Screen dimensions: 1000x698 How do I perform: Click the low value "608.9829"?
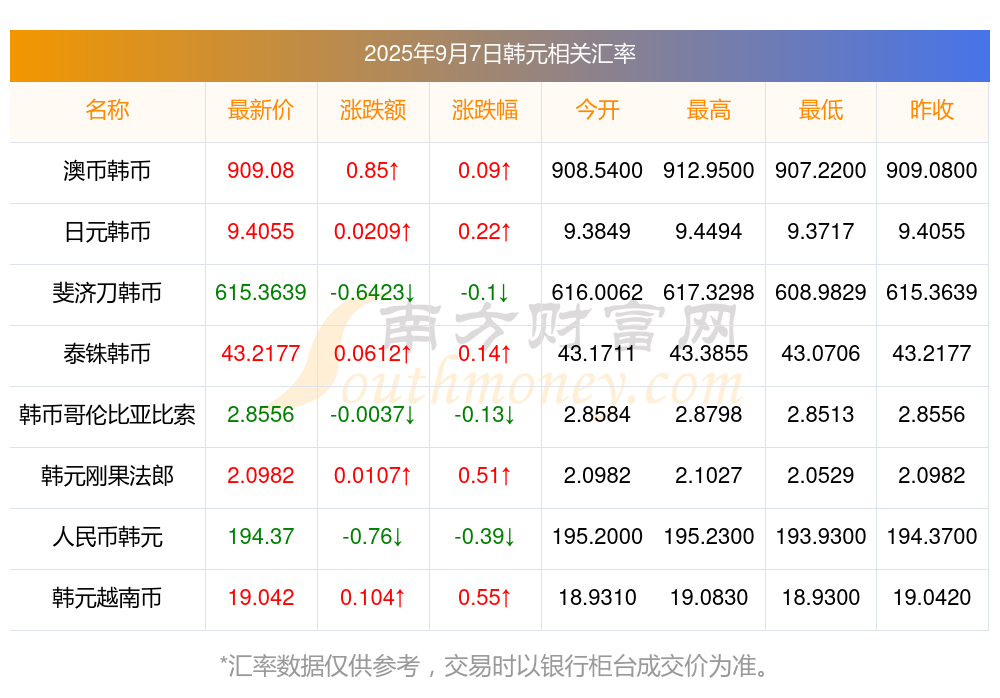(821, 293)
